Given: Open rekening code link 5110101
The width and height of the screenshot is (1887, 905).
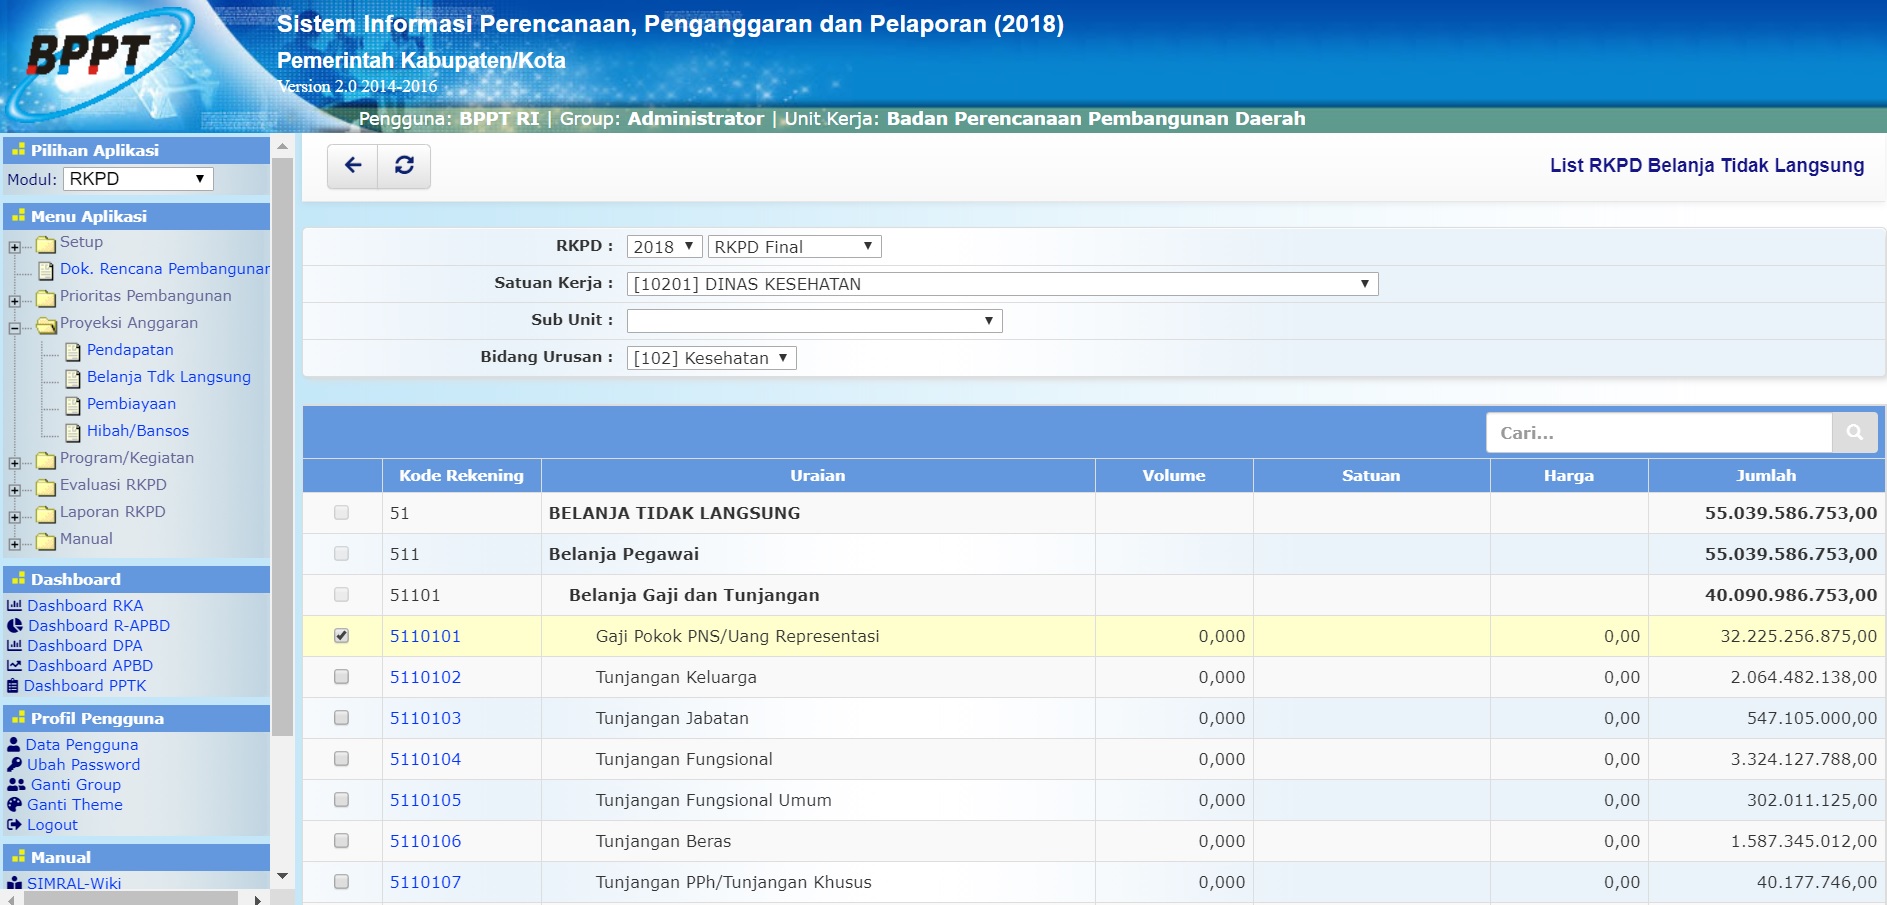Looking at the screenshot, I should pos(427,635).
